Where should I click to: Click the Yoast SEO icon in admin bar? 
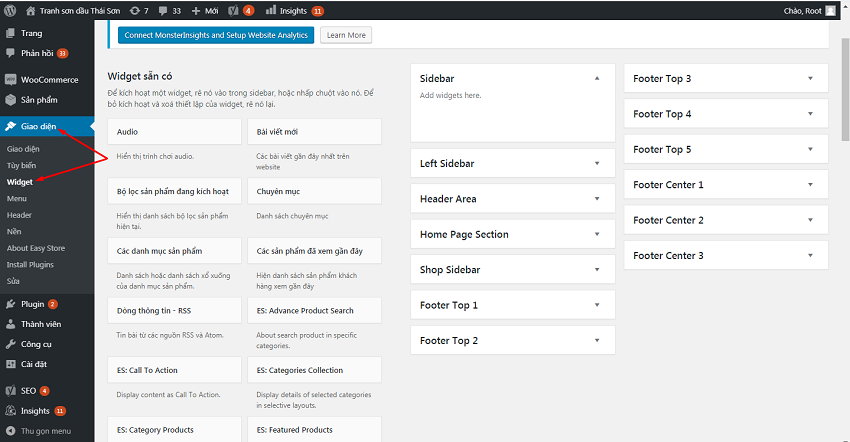coord(233,11)
